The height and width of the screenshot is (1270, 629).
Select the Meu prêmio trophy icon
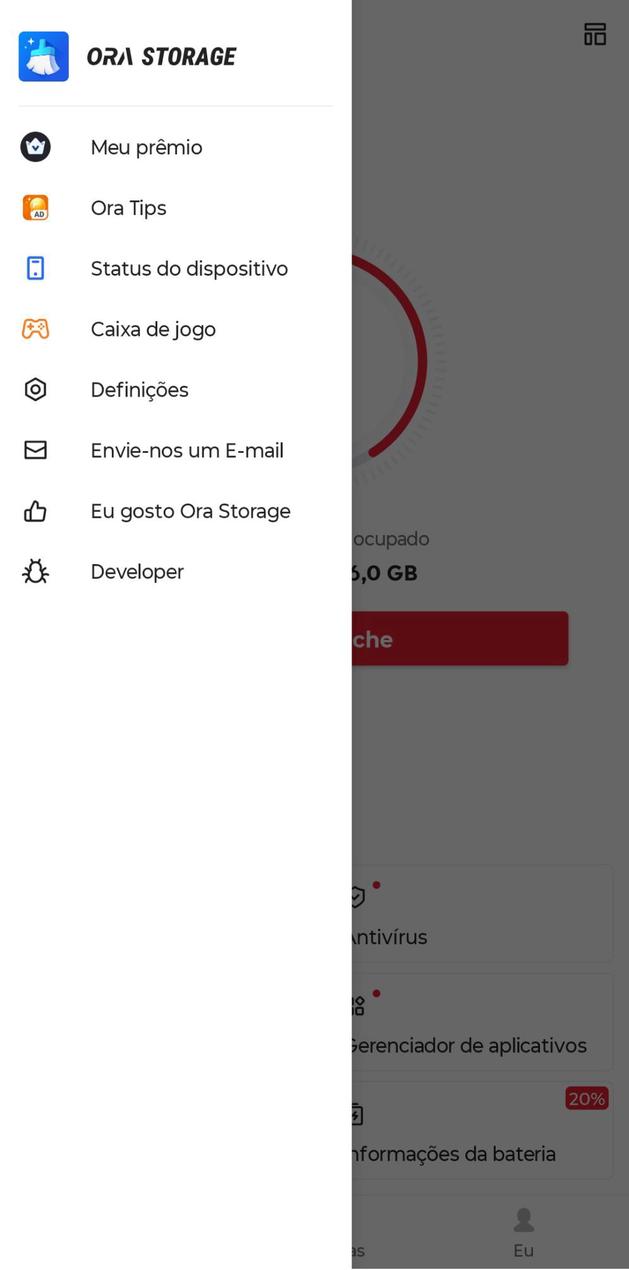[x=35, y=146]
